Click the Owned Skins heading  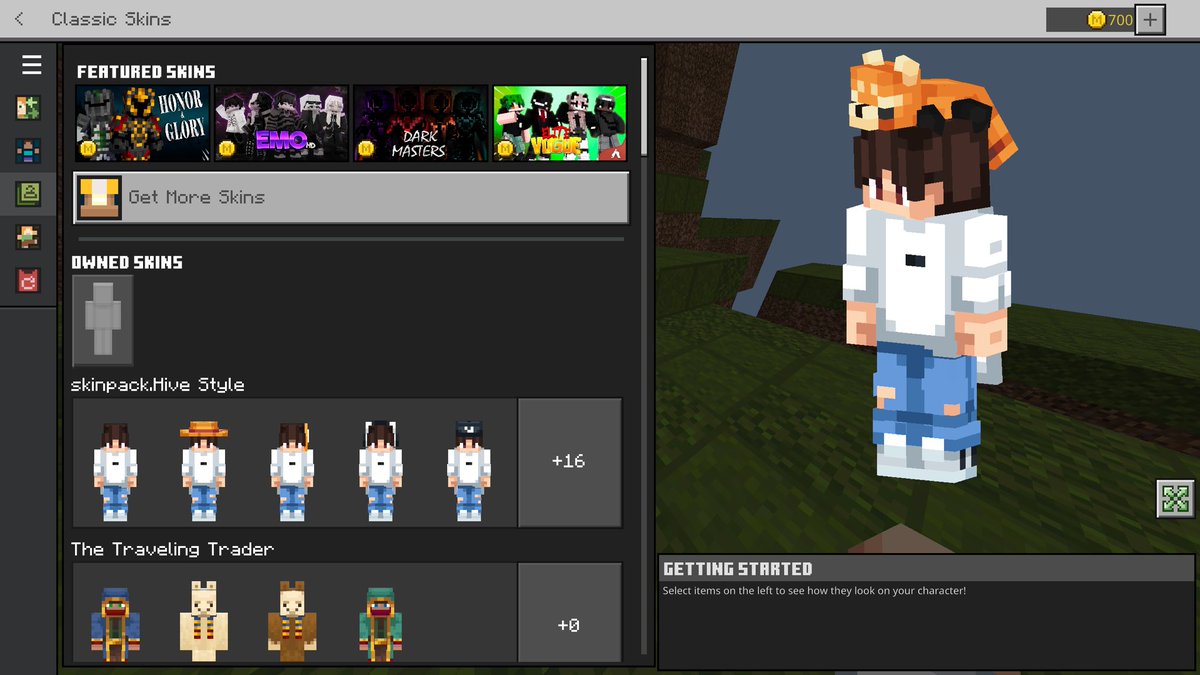127,263
